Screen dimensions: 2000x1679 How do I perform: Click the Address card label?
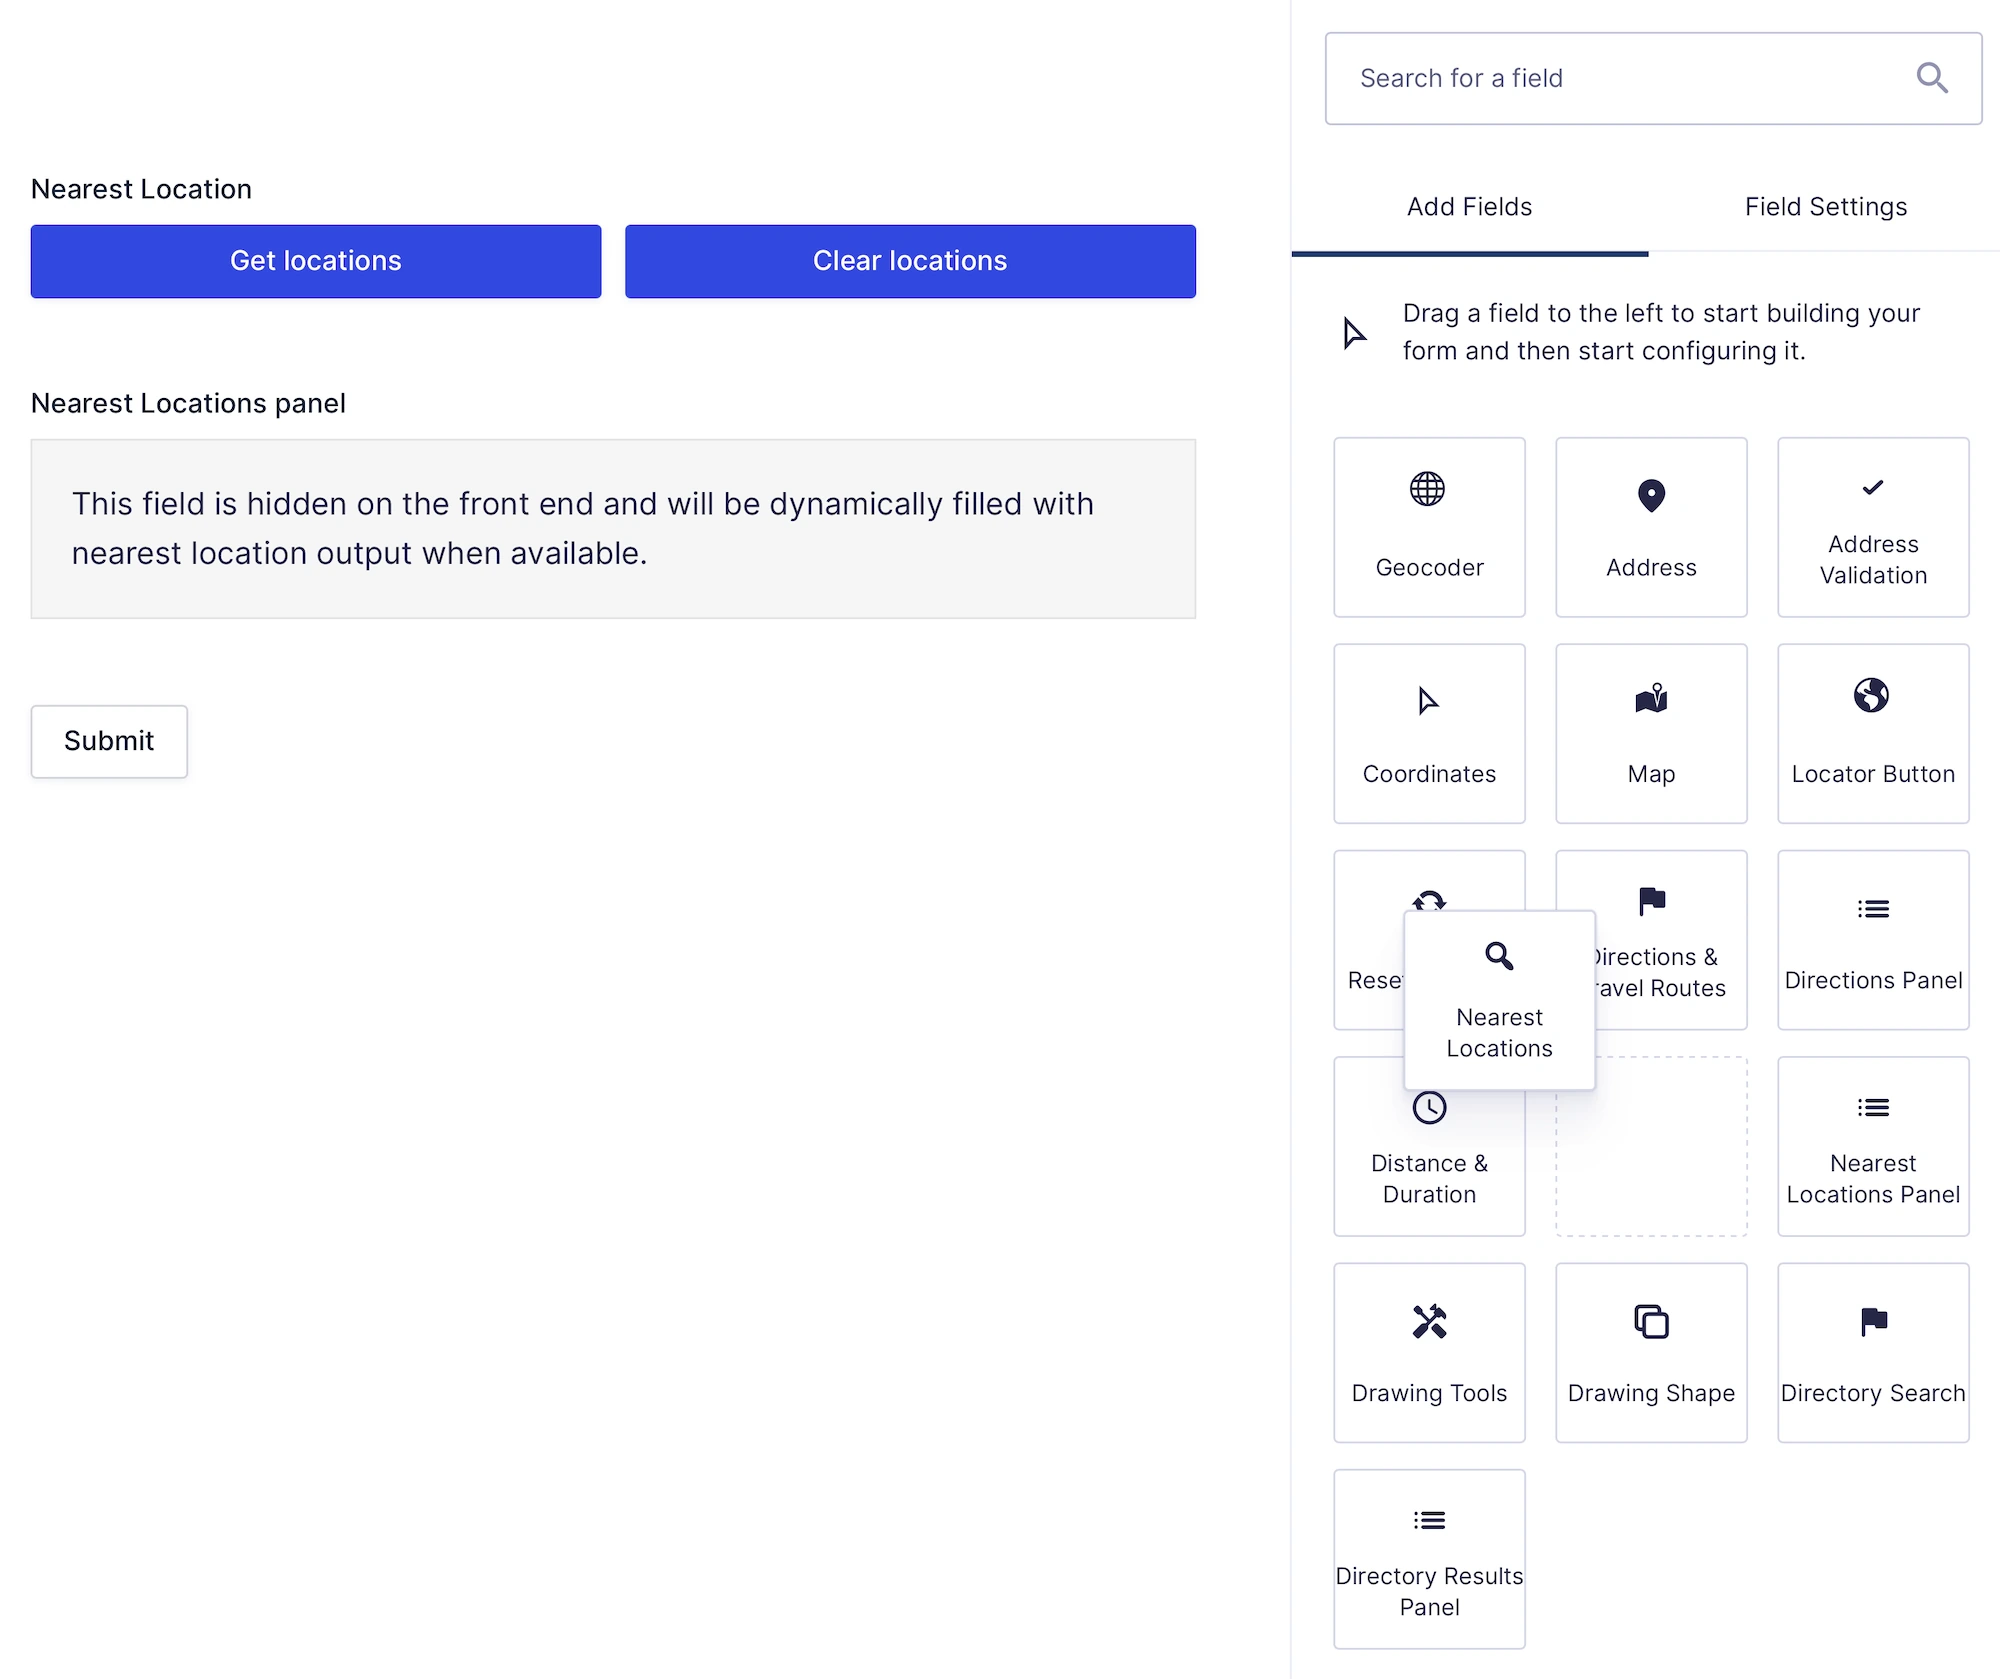[1651, 567]
